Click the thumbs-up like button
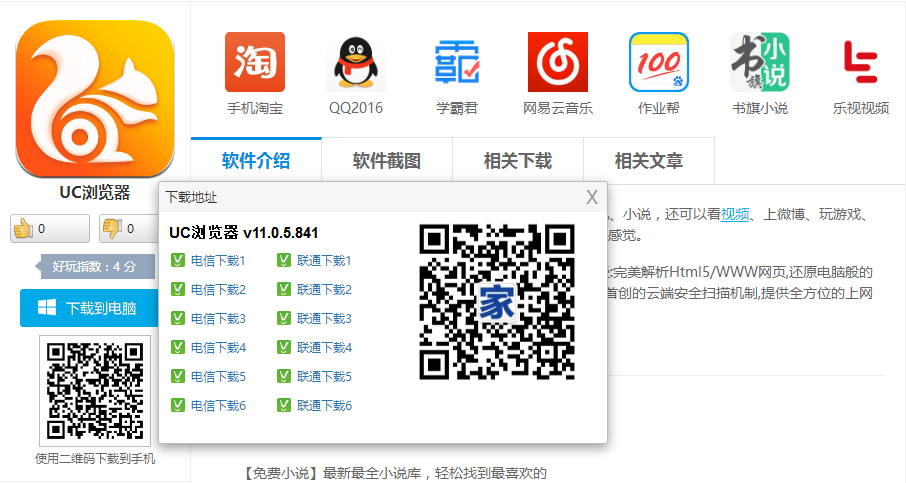 50,229
